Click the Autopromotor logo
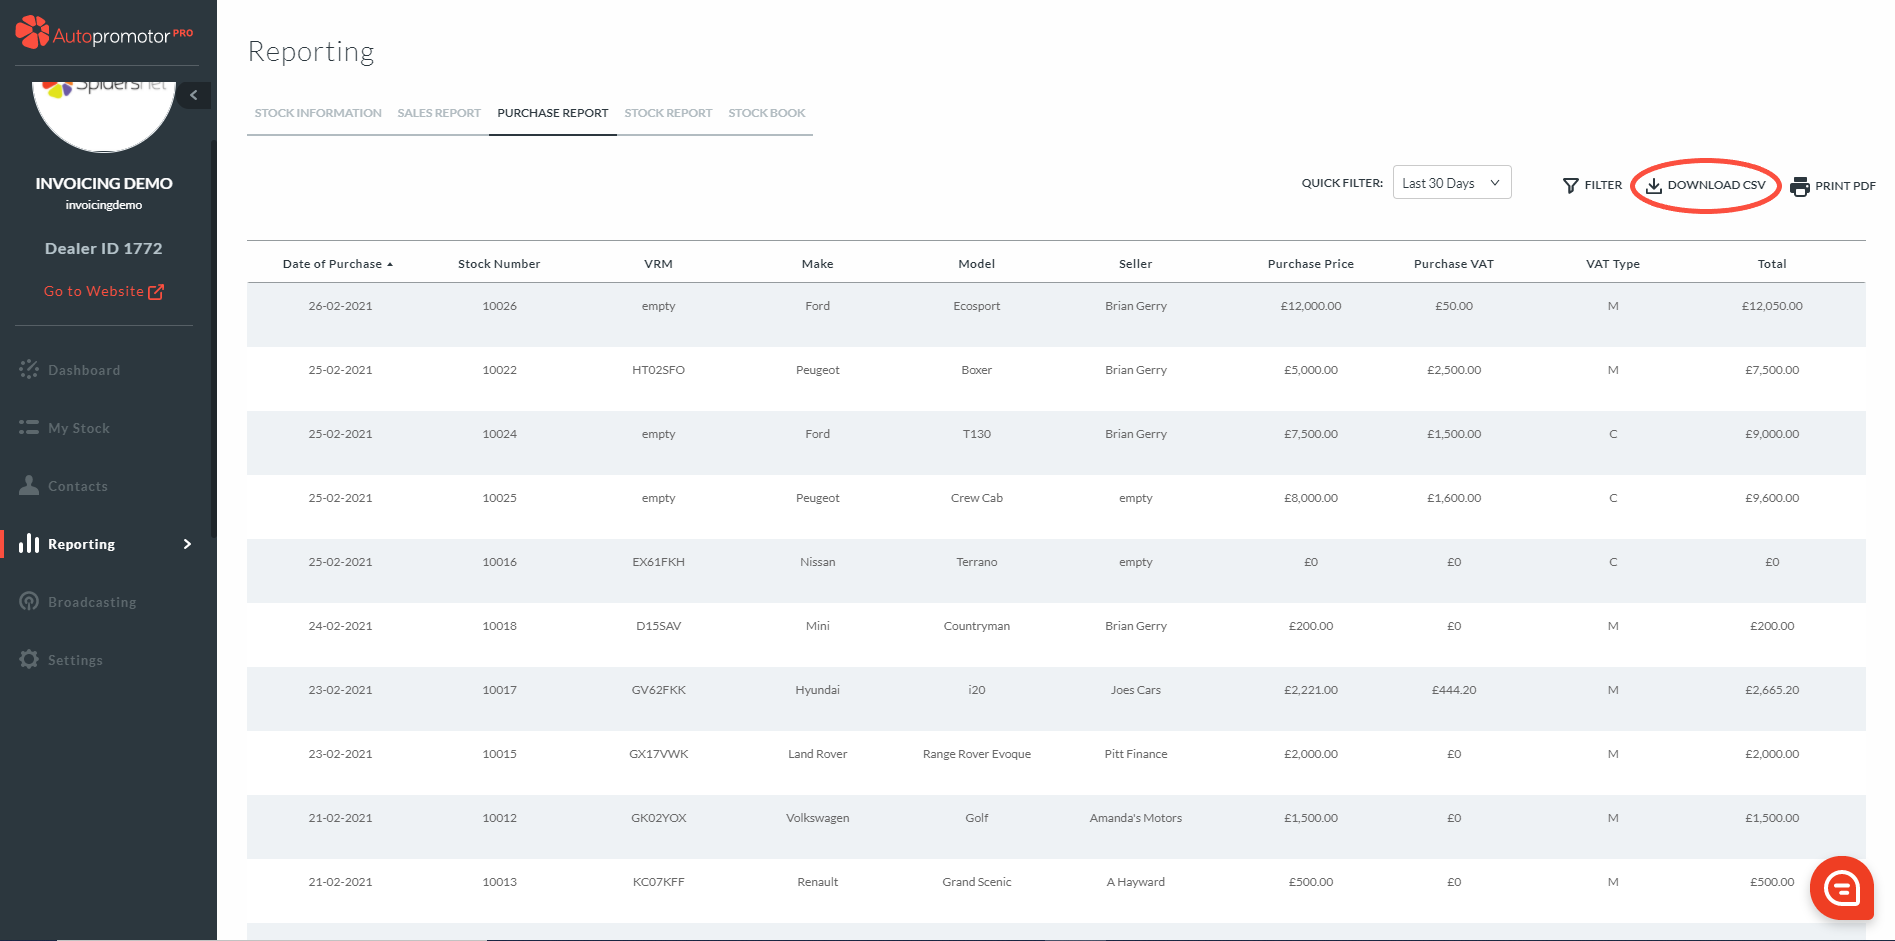 (x=104, y=34)
